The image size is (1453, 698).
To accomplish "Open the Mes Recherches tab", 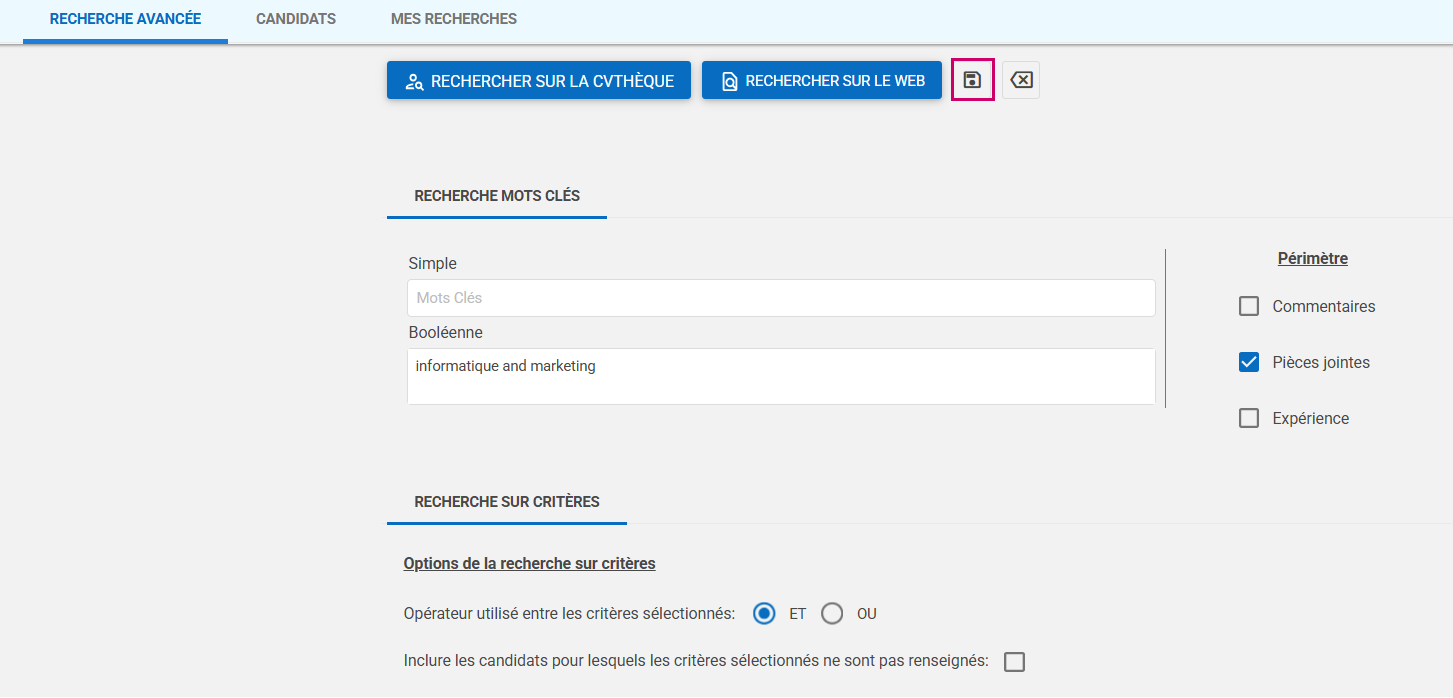I will (x=454, y=19).
